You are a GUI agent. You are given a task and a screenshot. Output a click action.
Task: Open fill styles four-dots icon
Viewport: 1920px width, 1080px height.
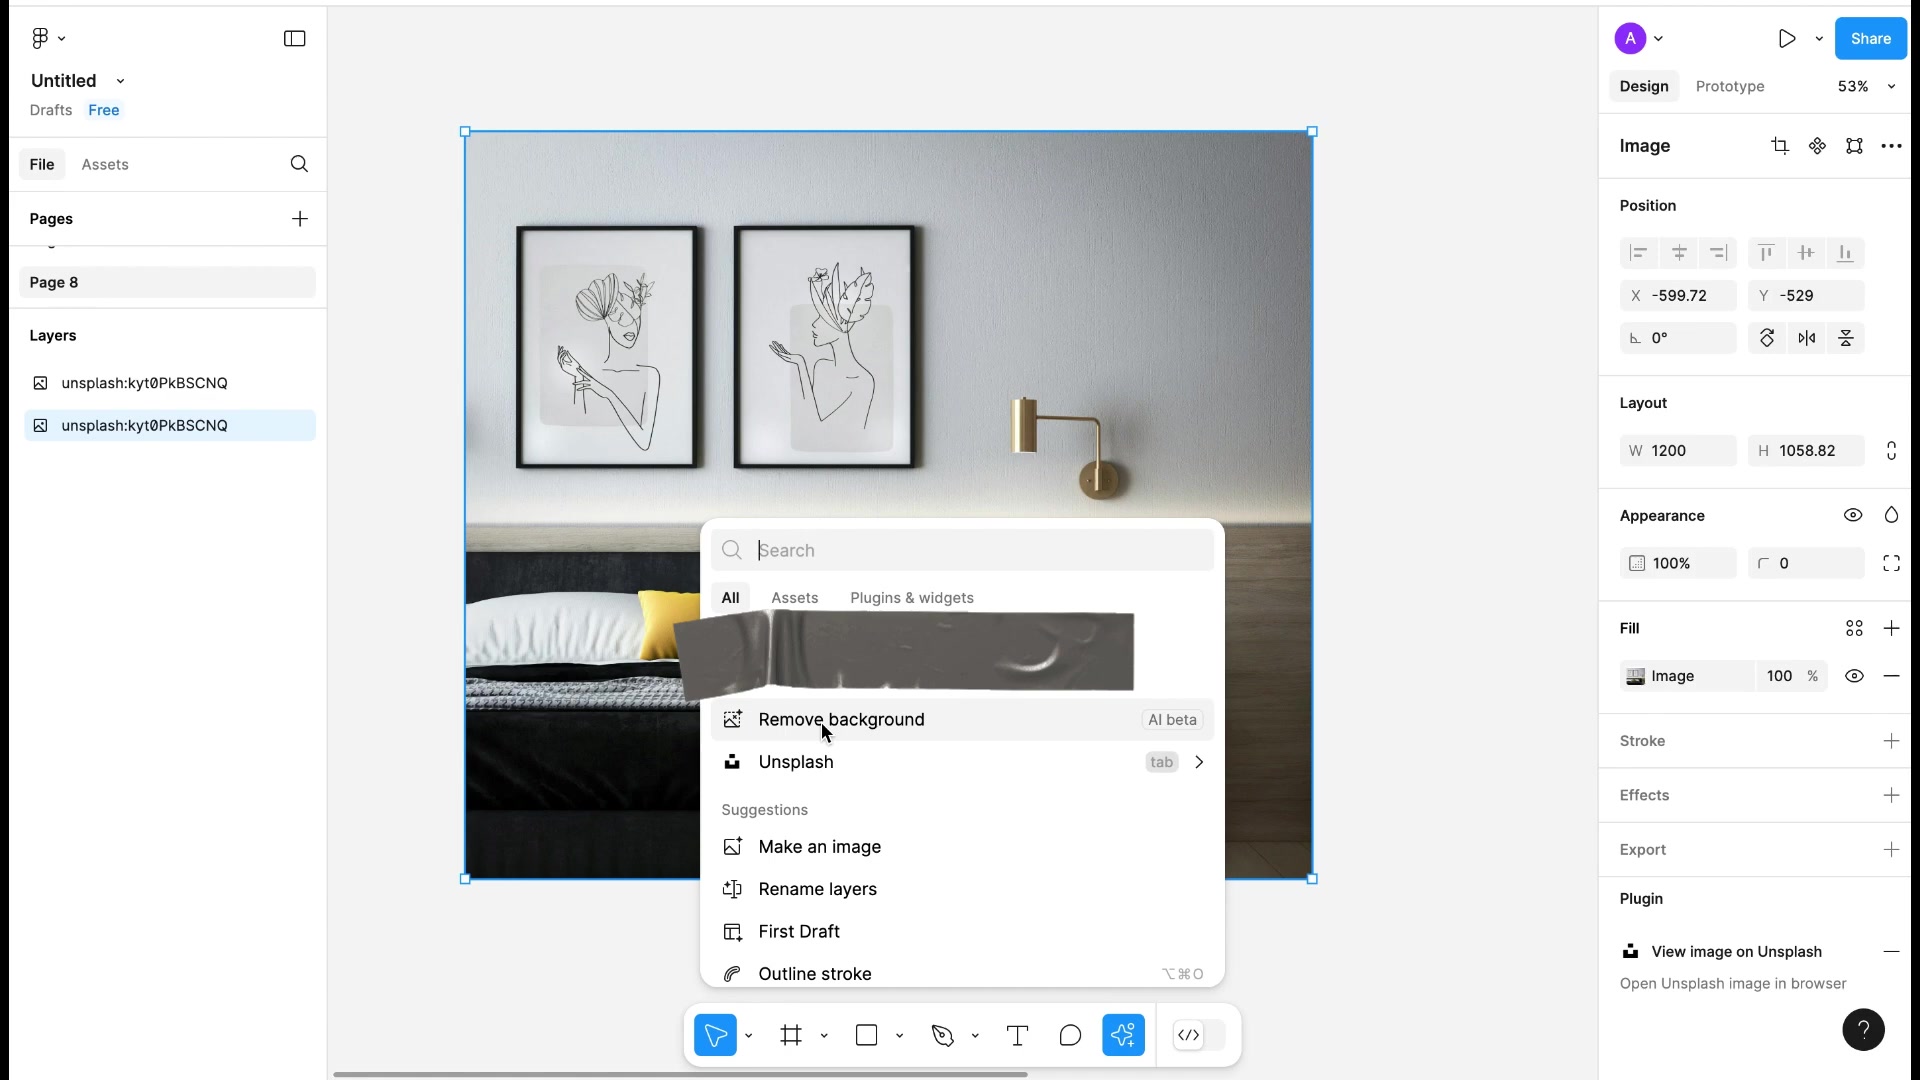(1854, 628)
